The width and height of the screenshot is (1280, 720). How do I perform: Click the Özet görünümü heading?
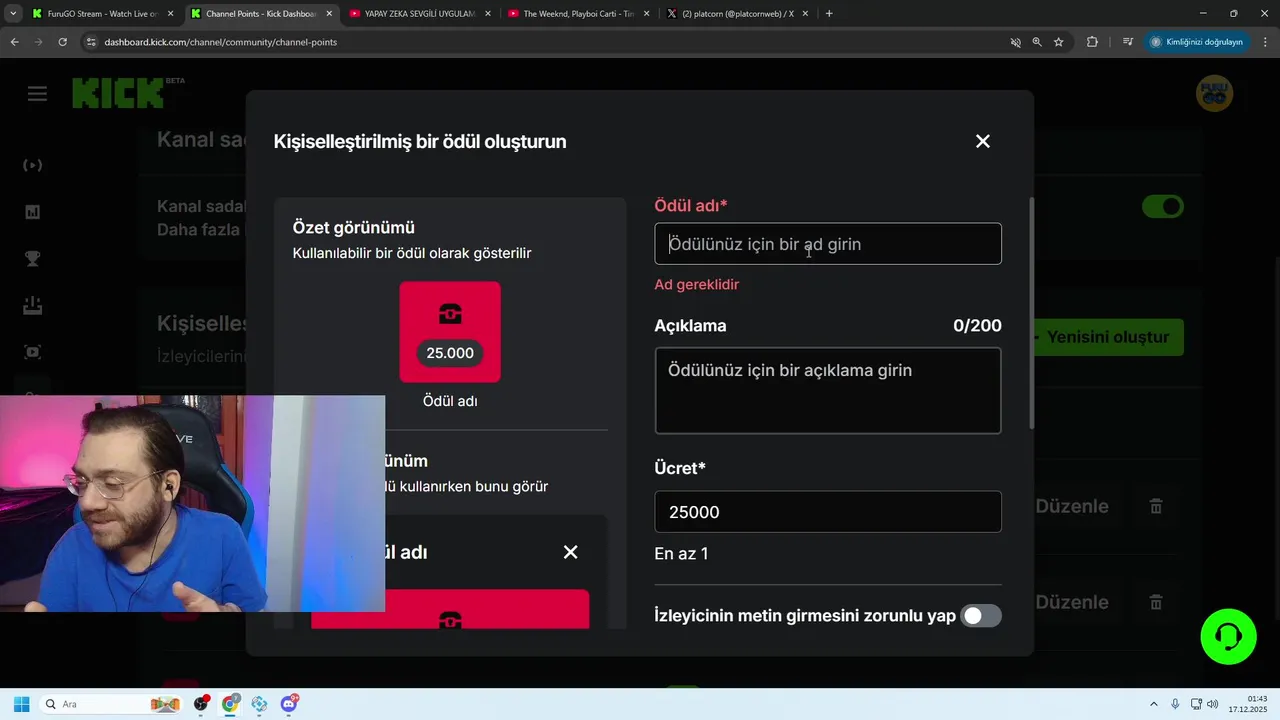[x=353, y=228]
